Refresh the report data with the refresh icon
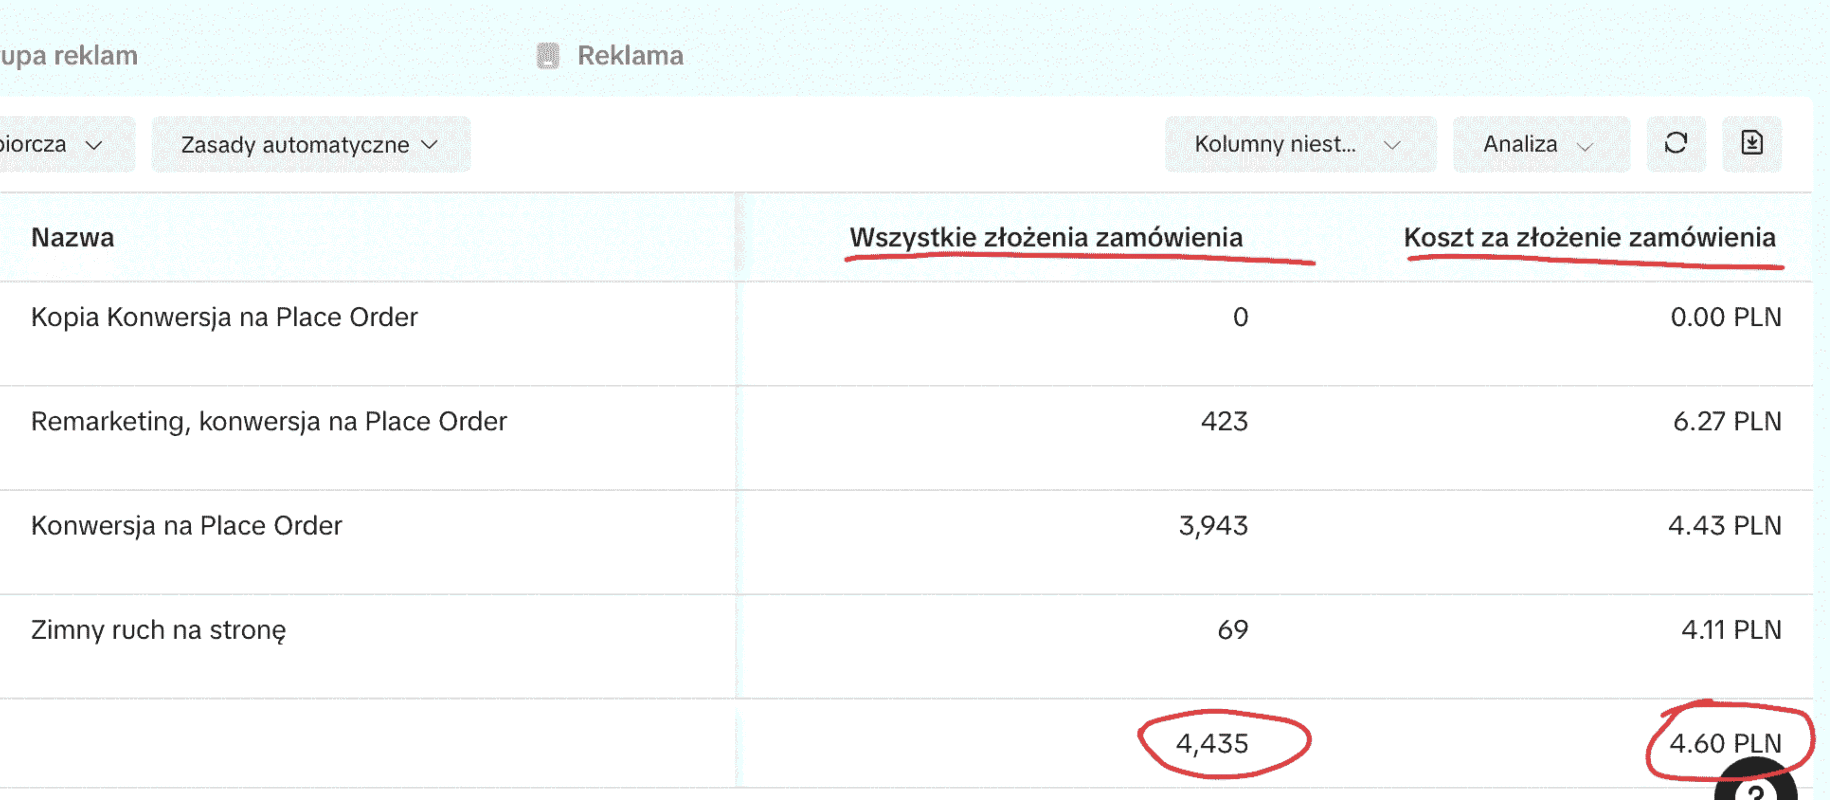This screenshot has height=800, width=1830. pyautogui.click(x=1676, y=144)
